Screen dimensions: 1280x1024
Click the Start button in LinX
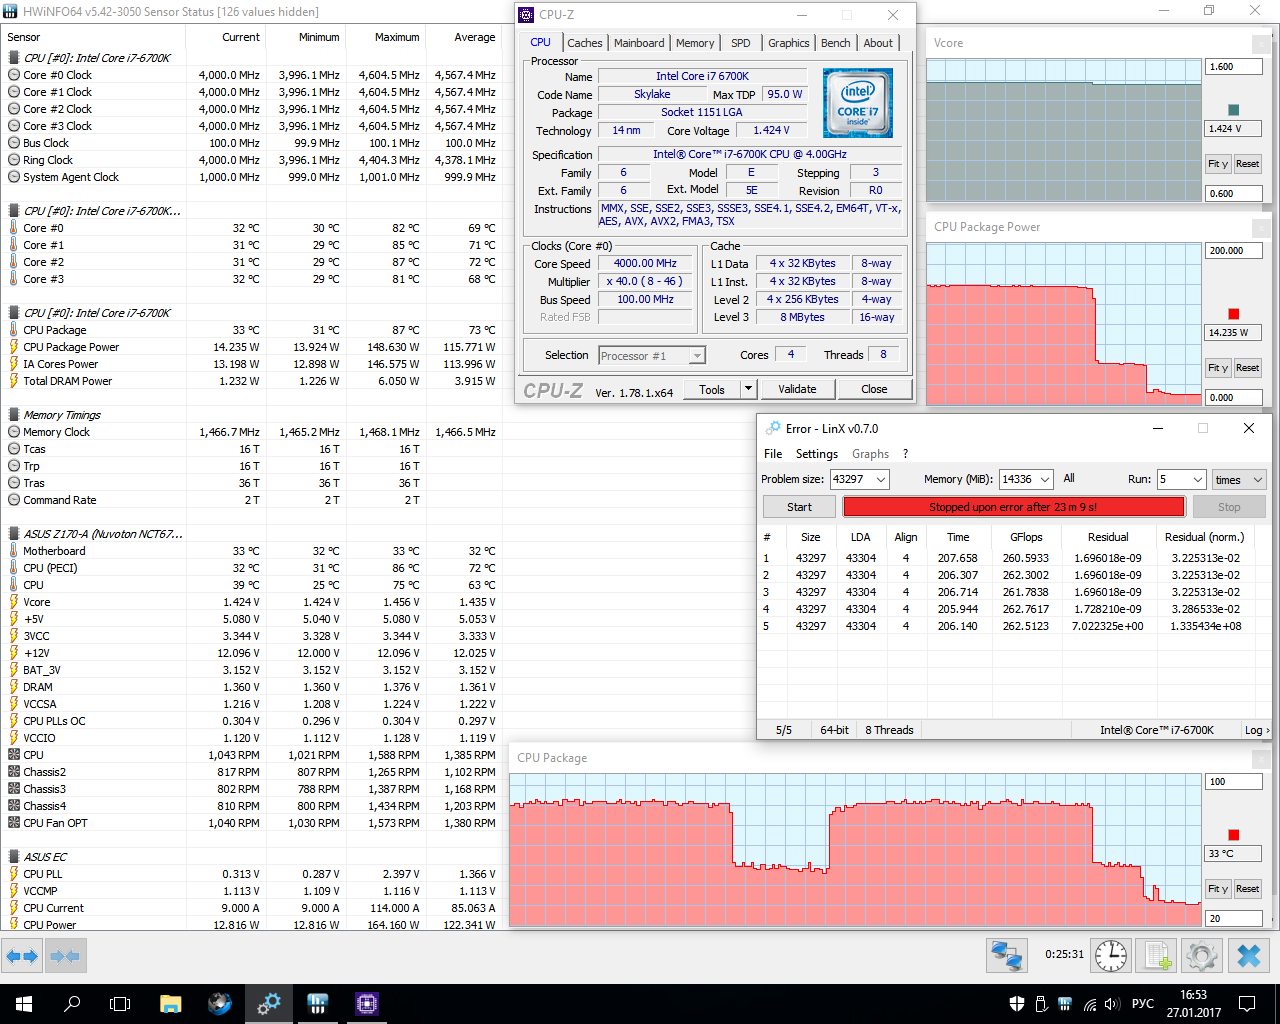coord(799,507)
